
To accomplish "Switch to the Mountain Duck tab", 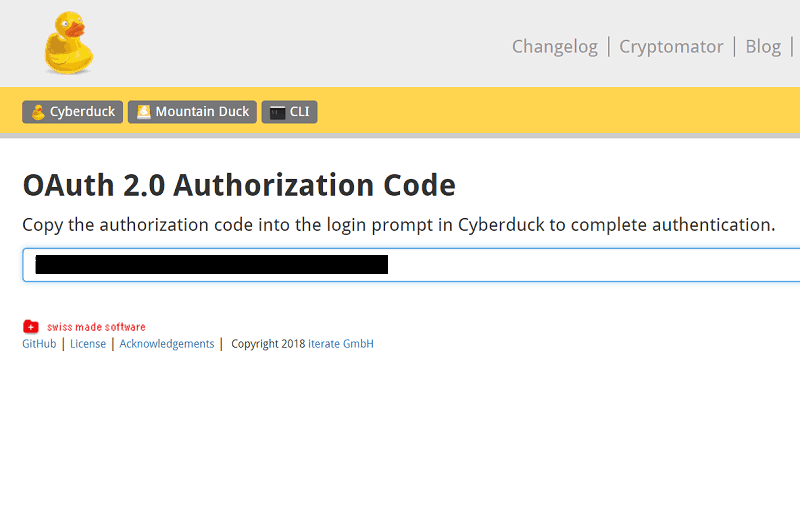I will coord(192,112).
